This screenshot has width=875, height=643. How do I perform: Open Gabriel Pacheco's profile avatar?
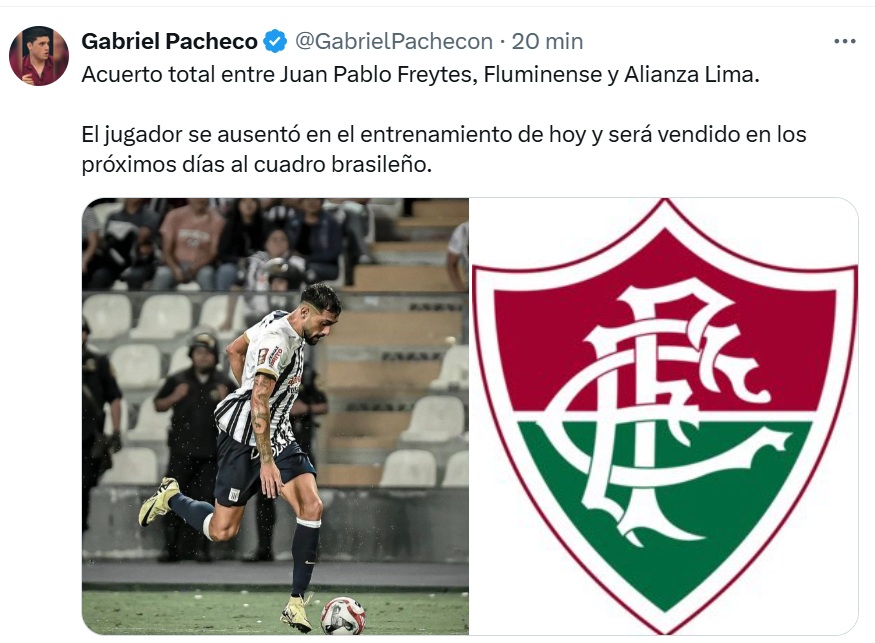click(39, 56)
